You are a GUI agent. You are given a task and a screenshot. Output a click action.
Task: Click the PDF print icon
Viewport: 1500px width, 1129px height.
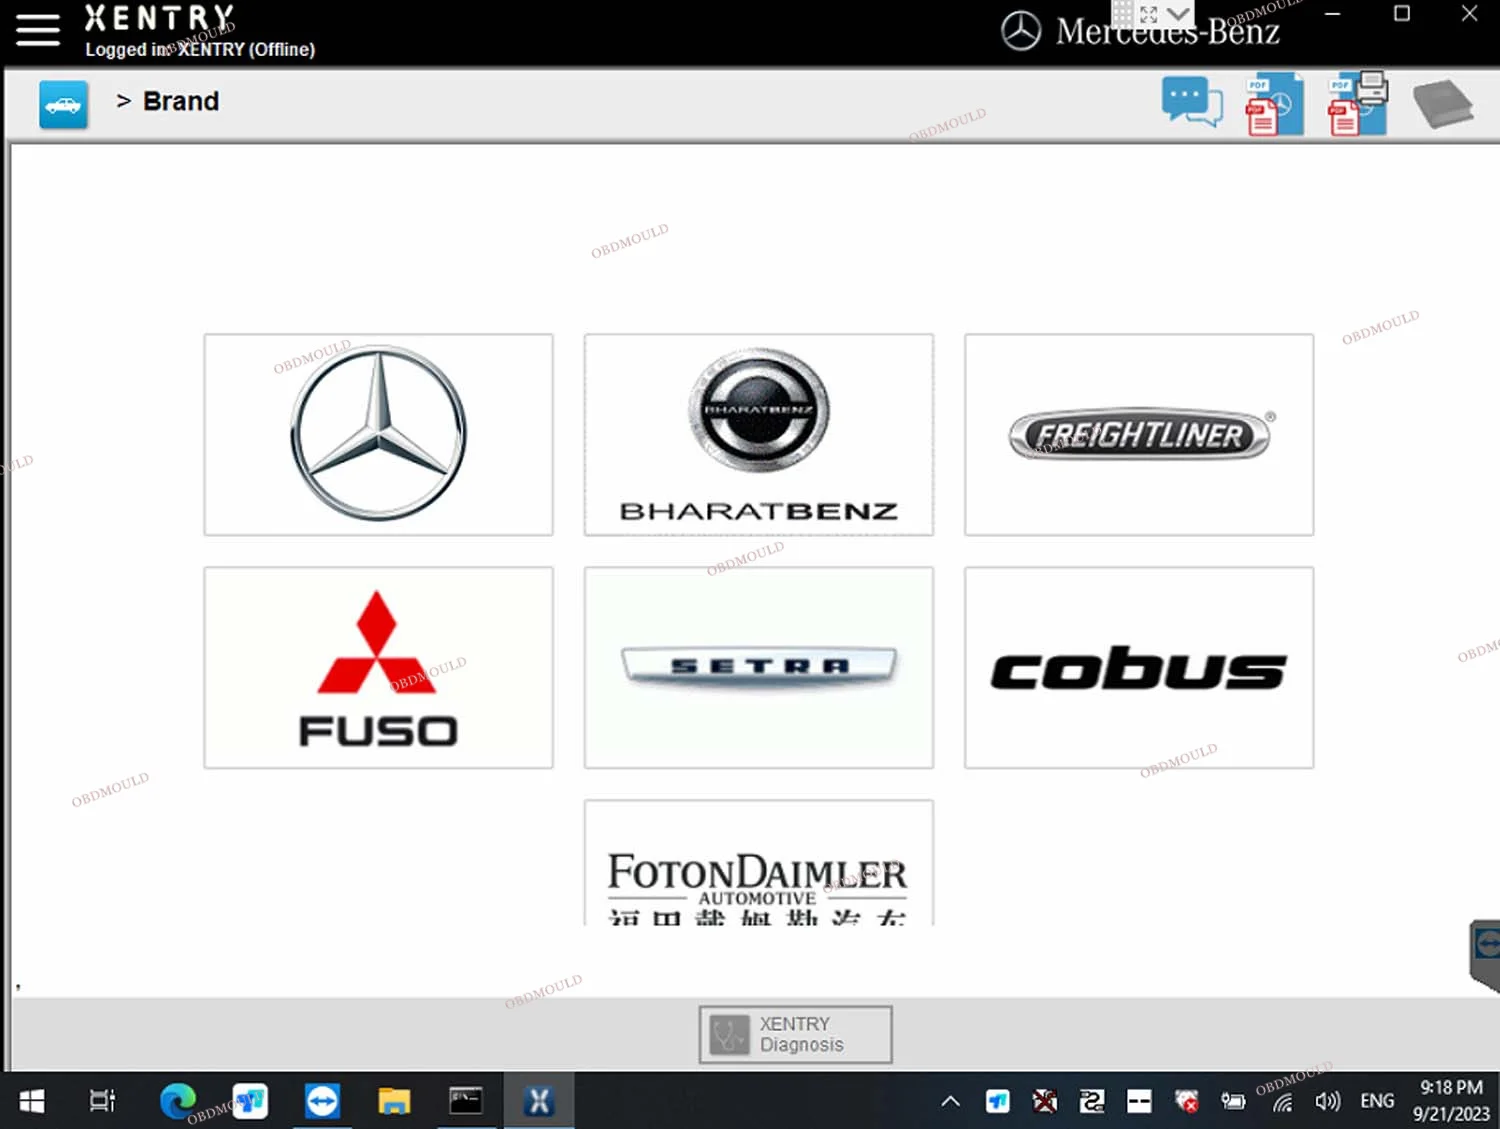pyautogui.click(x=1357, y=103)
